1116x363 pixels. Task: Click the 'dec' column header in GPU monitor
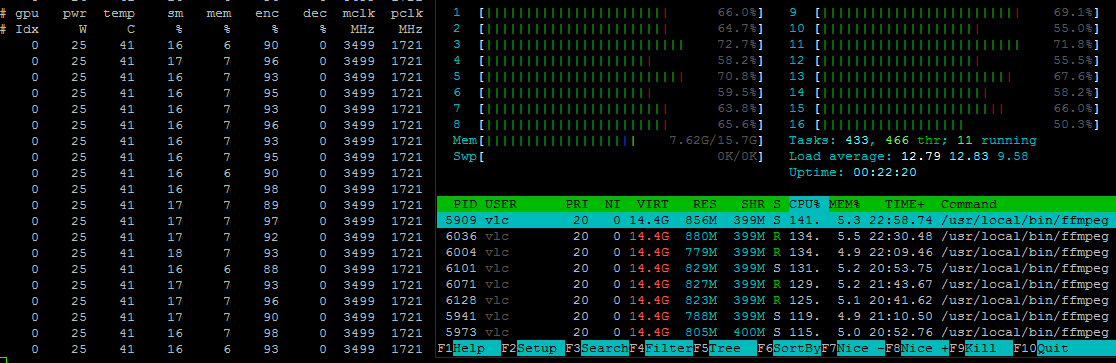[315, 14]
